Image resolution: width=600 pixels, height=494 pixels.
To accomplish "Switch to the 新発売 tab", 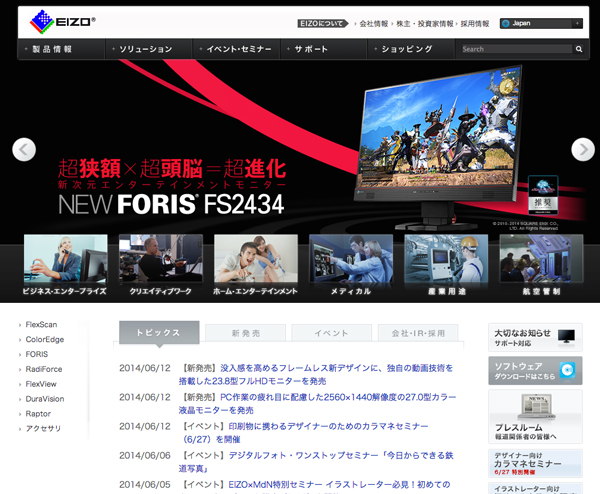I will (x=244, y=333).
